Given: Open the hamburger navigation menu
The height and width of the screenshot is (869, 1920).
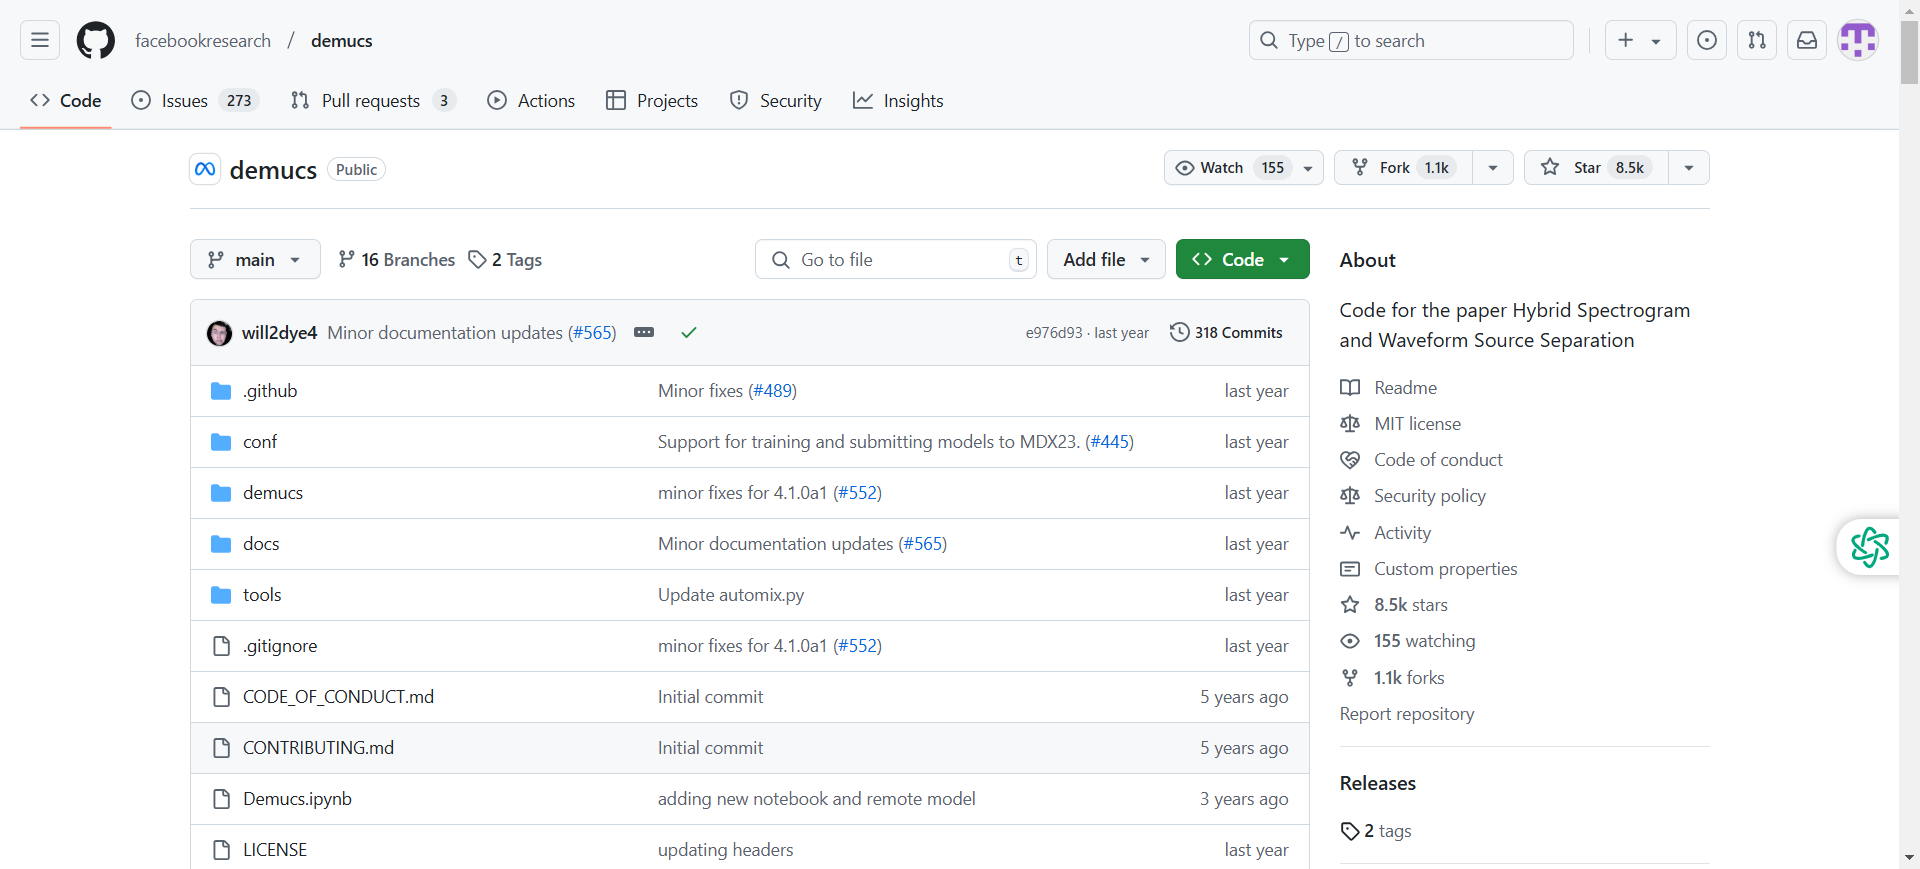Looking at the screenshot, I should click(x=40, y=41).
